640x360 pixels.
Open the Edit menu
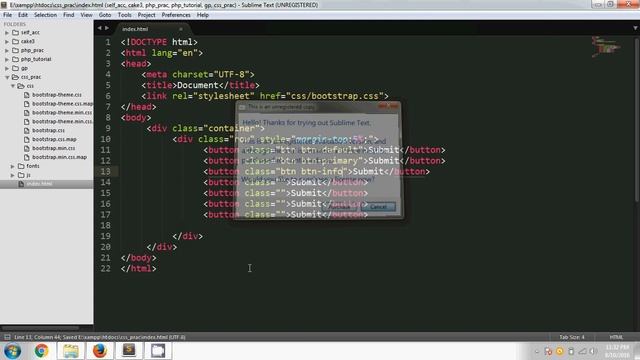pyautogui.click(x=23, y=15)
